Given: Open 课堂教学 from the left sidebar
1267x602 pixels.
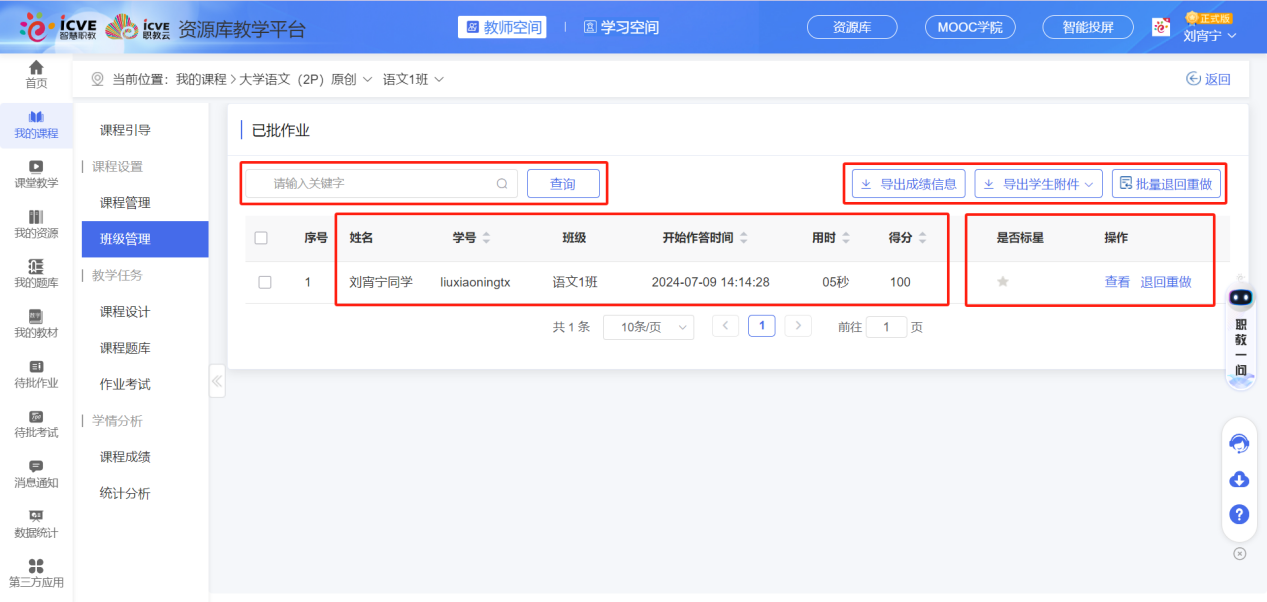Looking at the screenshot, I should coord(36,175).
